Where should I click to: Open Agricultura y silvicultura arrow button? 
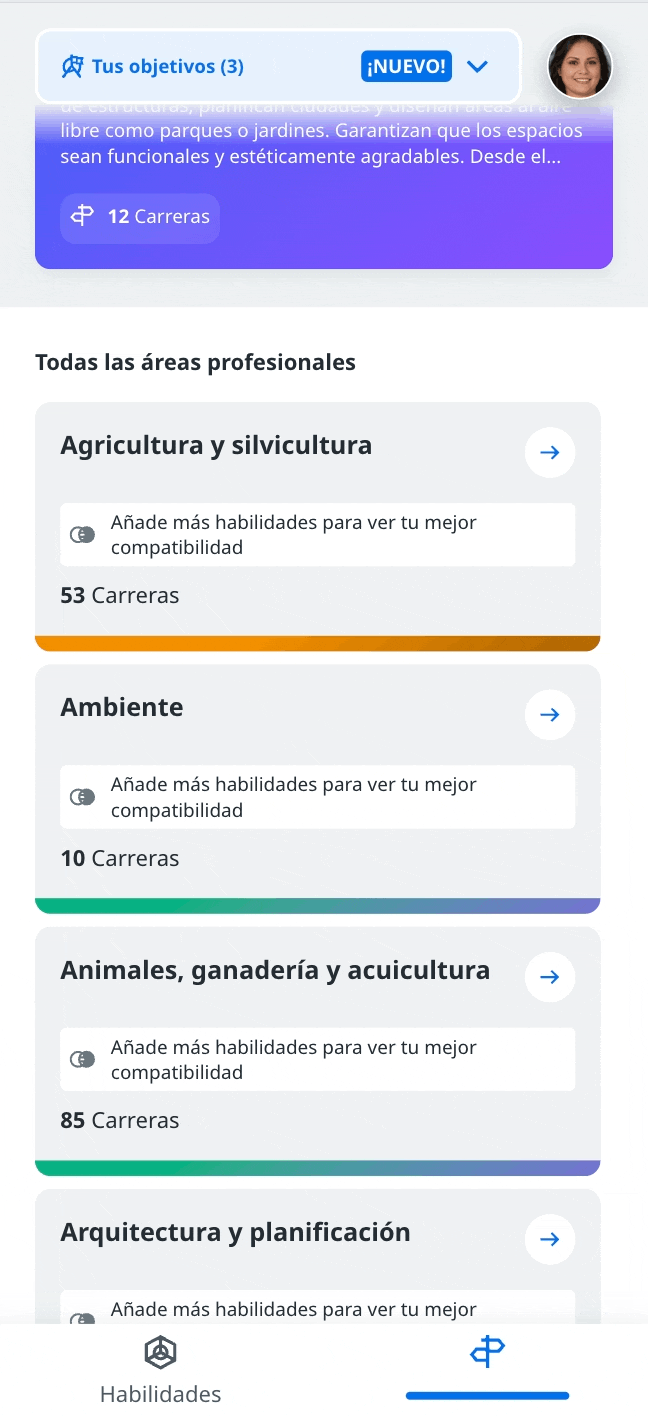[550, 452]
